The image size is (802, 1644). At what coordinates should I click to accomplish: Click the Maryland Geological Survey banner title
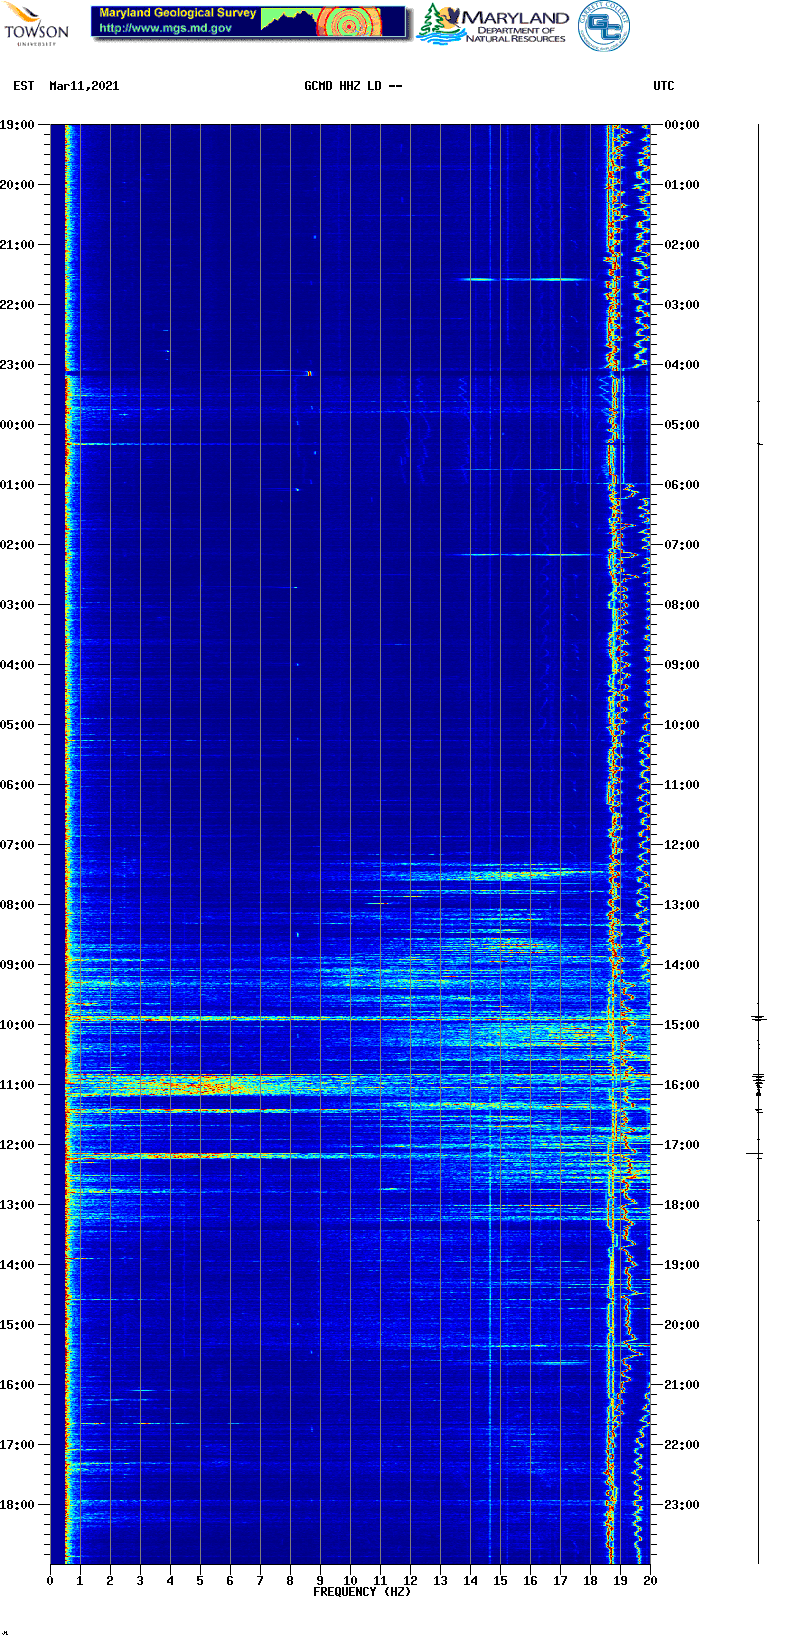(x=177, y=13)
